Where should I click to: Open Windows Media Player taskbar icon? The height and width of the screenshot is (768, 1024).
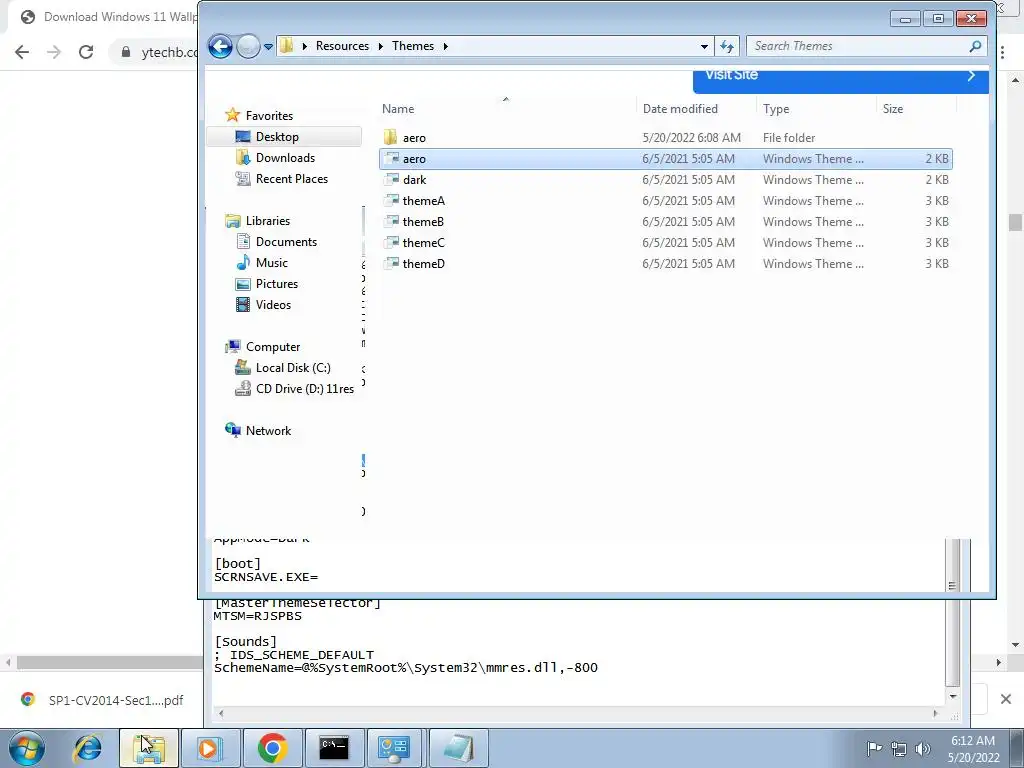(x=210, y=748)
